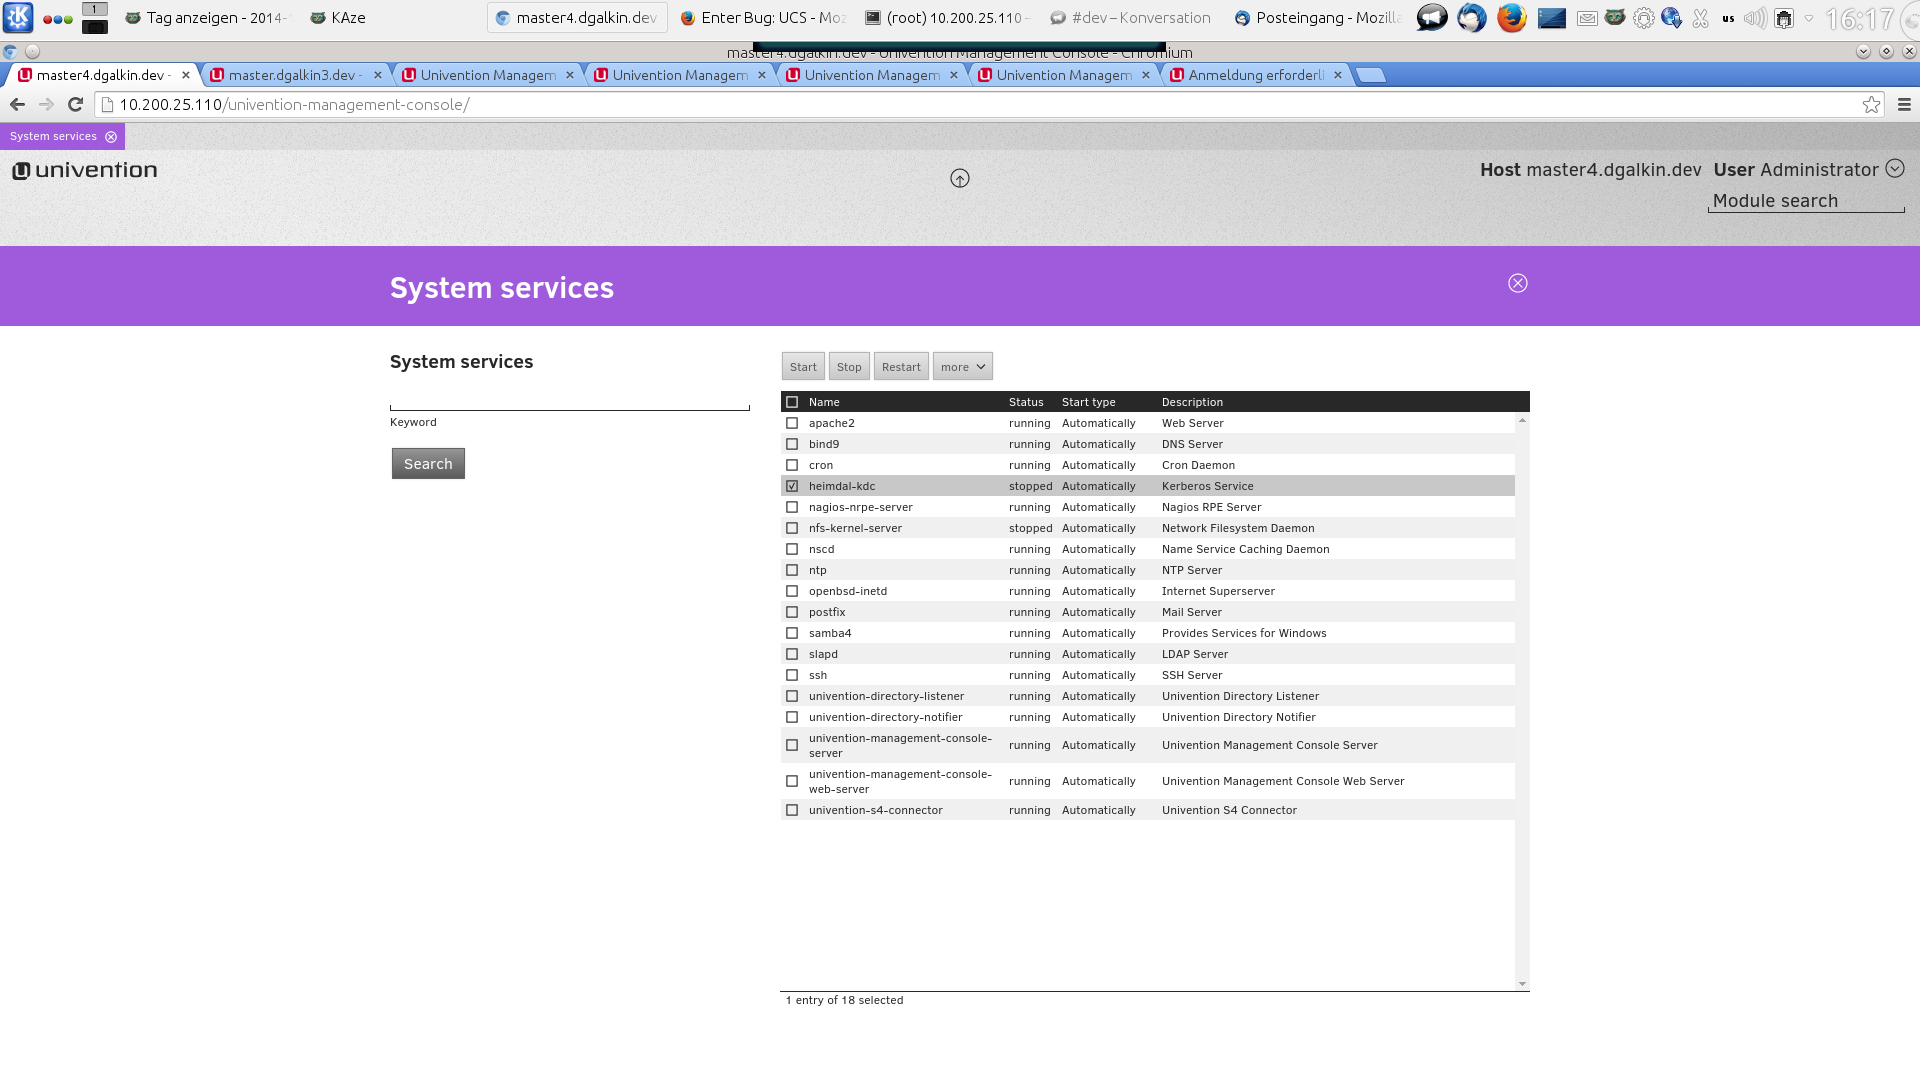This screenshot has height=1080, width=1920.
Task: Toggle select-all checkbox in table header
Action: [792, 402]
